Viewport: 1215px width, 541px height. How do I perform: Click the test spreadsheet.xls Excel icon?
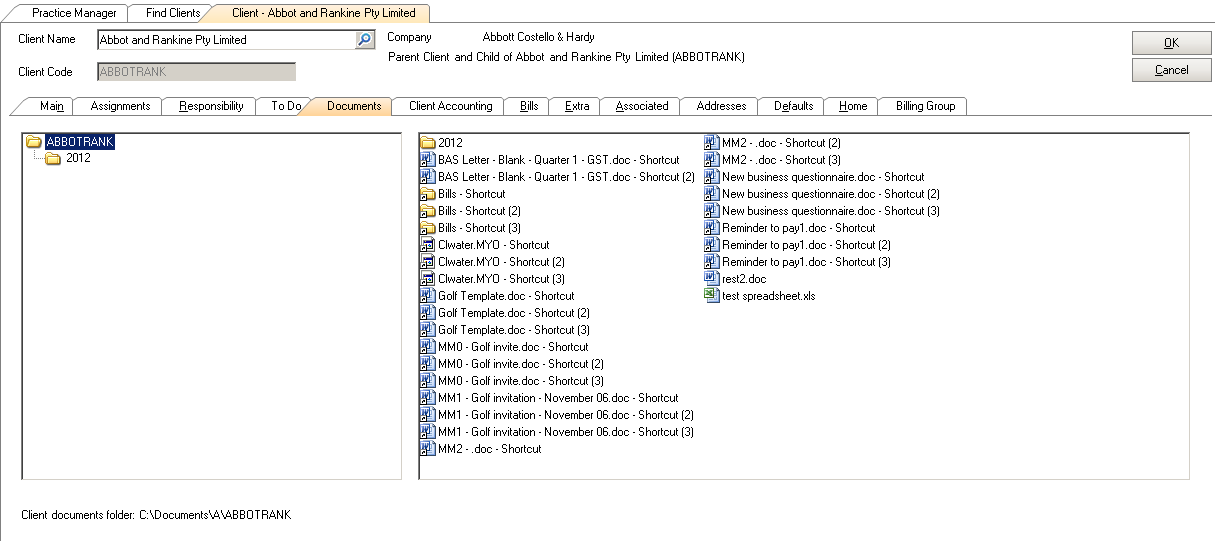tap(711, 296)
